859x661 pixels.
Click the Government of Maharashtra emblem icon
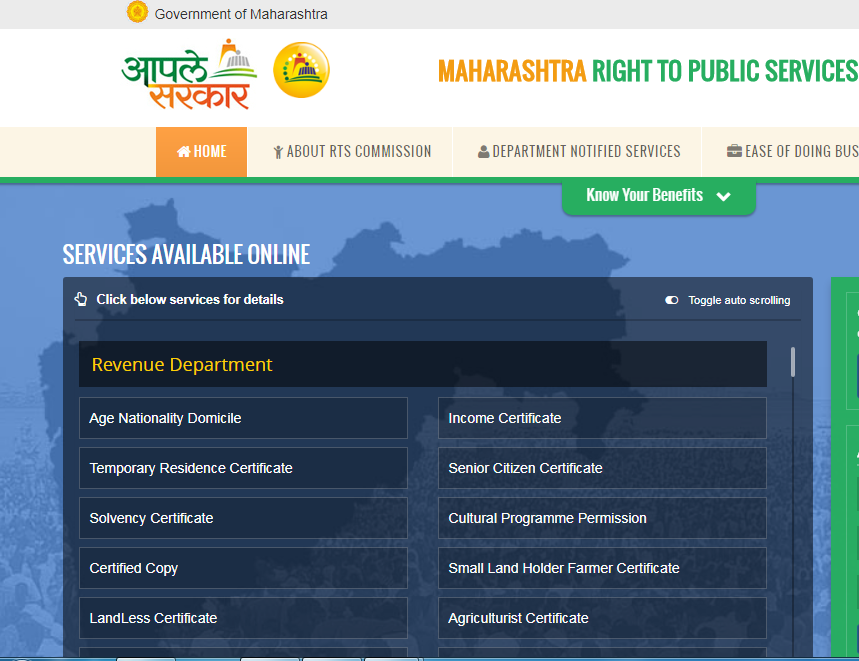tap(137, 13)
